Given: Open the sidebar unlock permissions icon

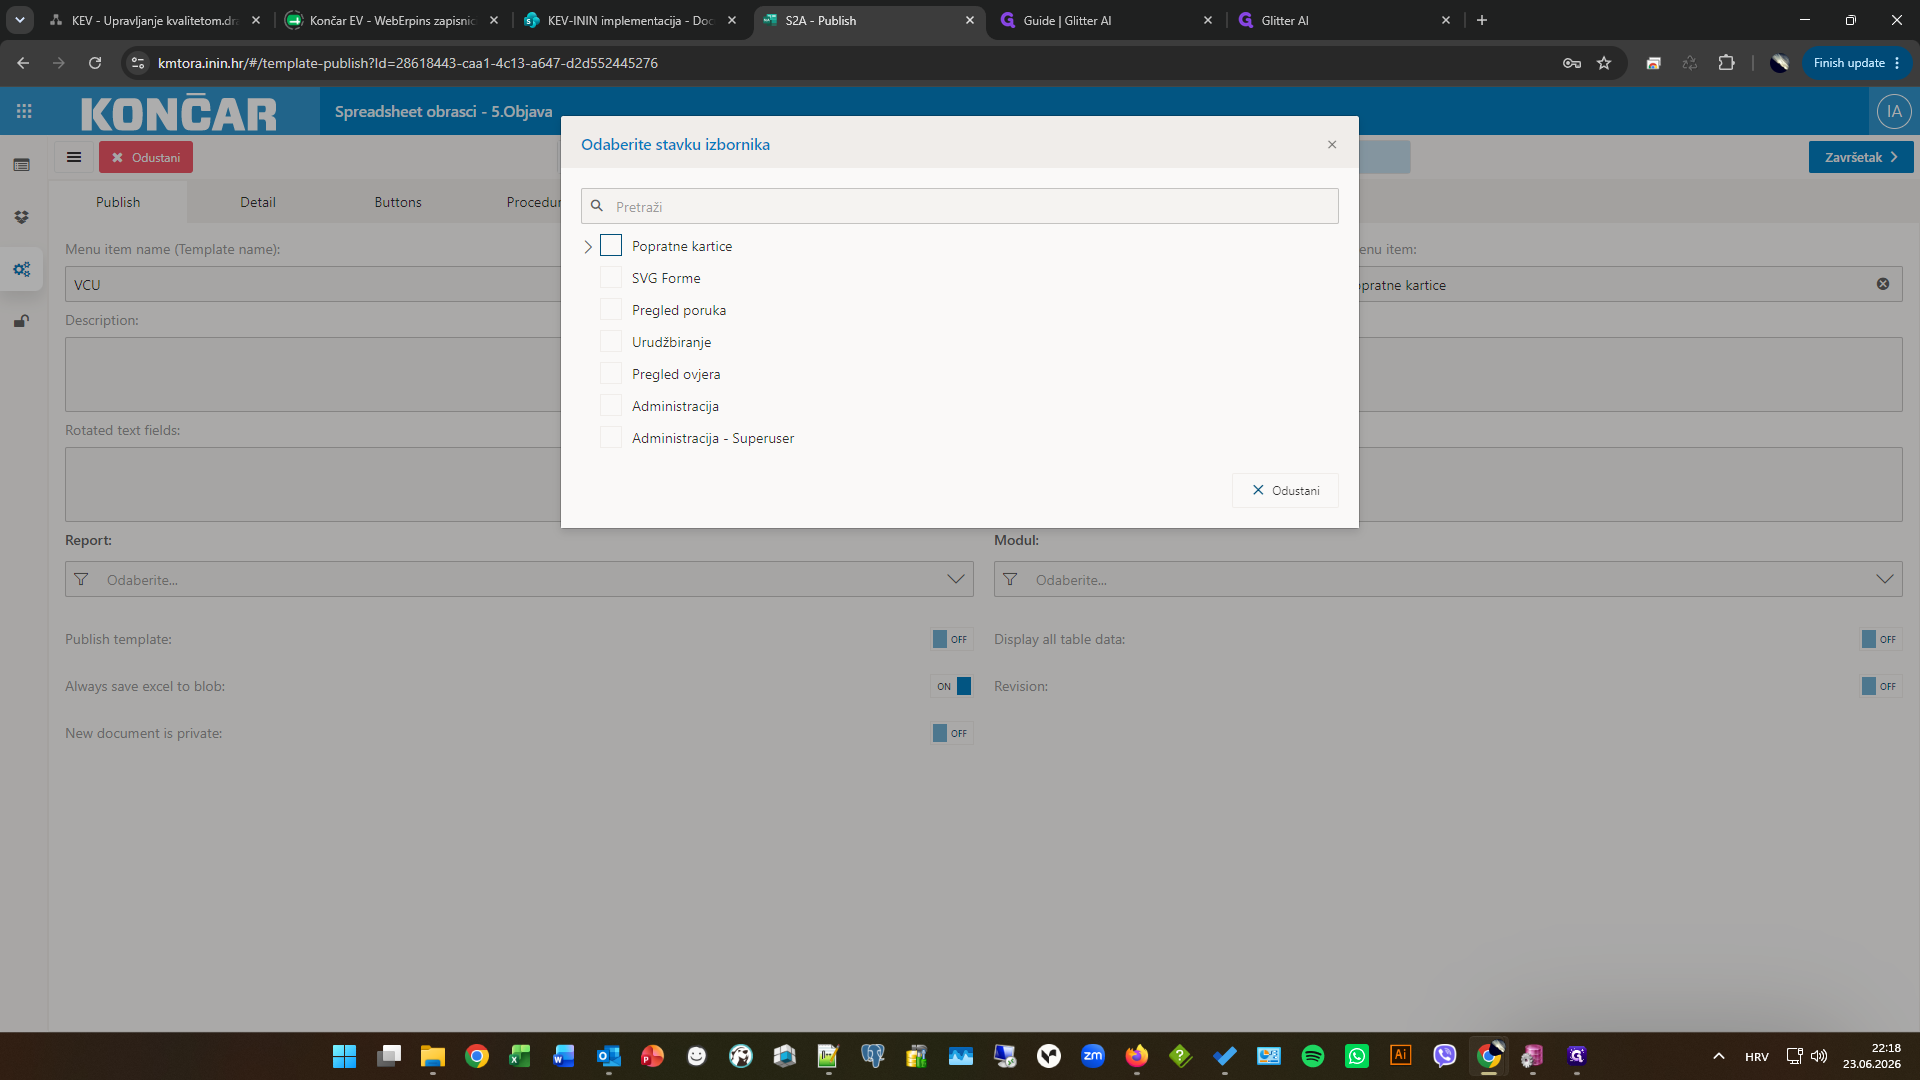Looking at the screenshot, I should [x=22, y=321].
